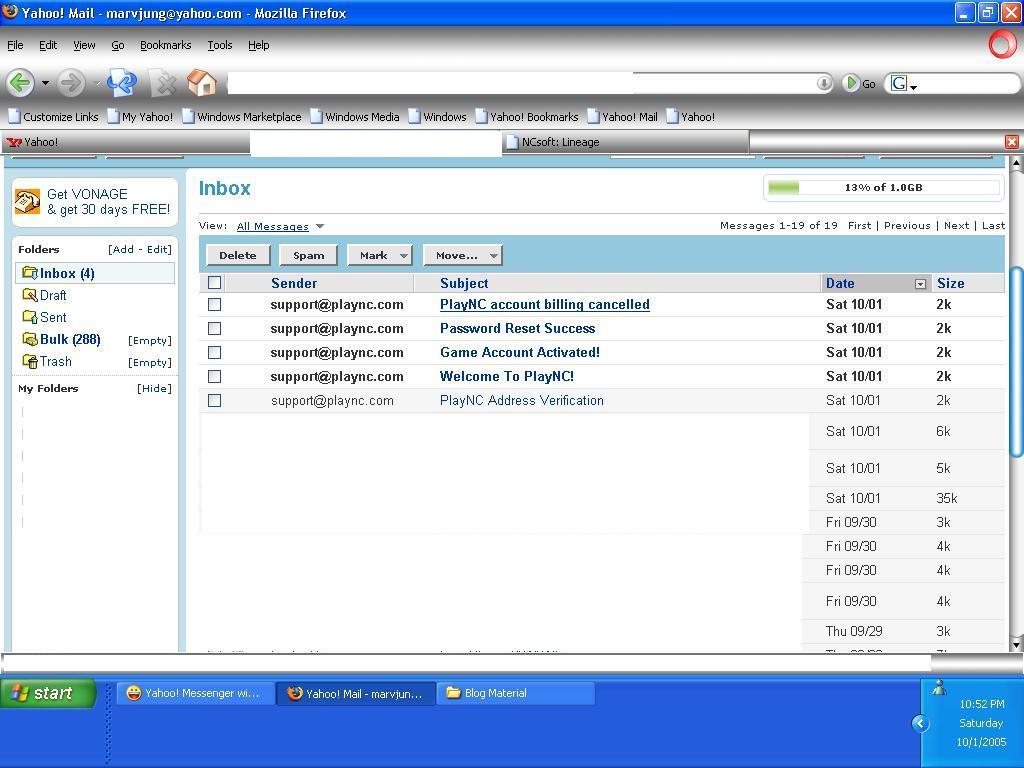Sort messages by Sender column header
This screenshot has width=1024, height=768.
pyautogui.click(x=294, y=283)
